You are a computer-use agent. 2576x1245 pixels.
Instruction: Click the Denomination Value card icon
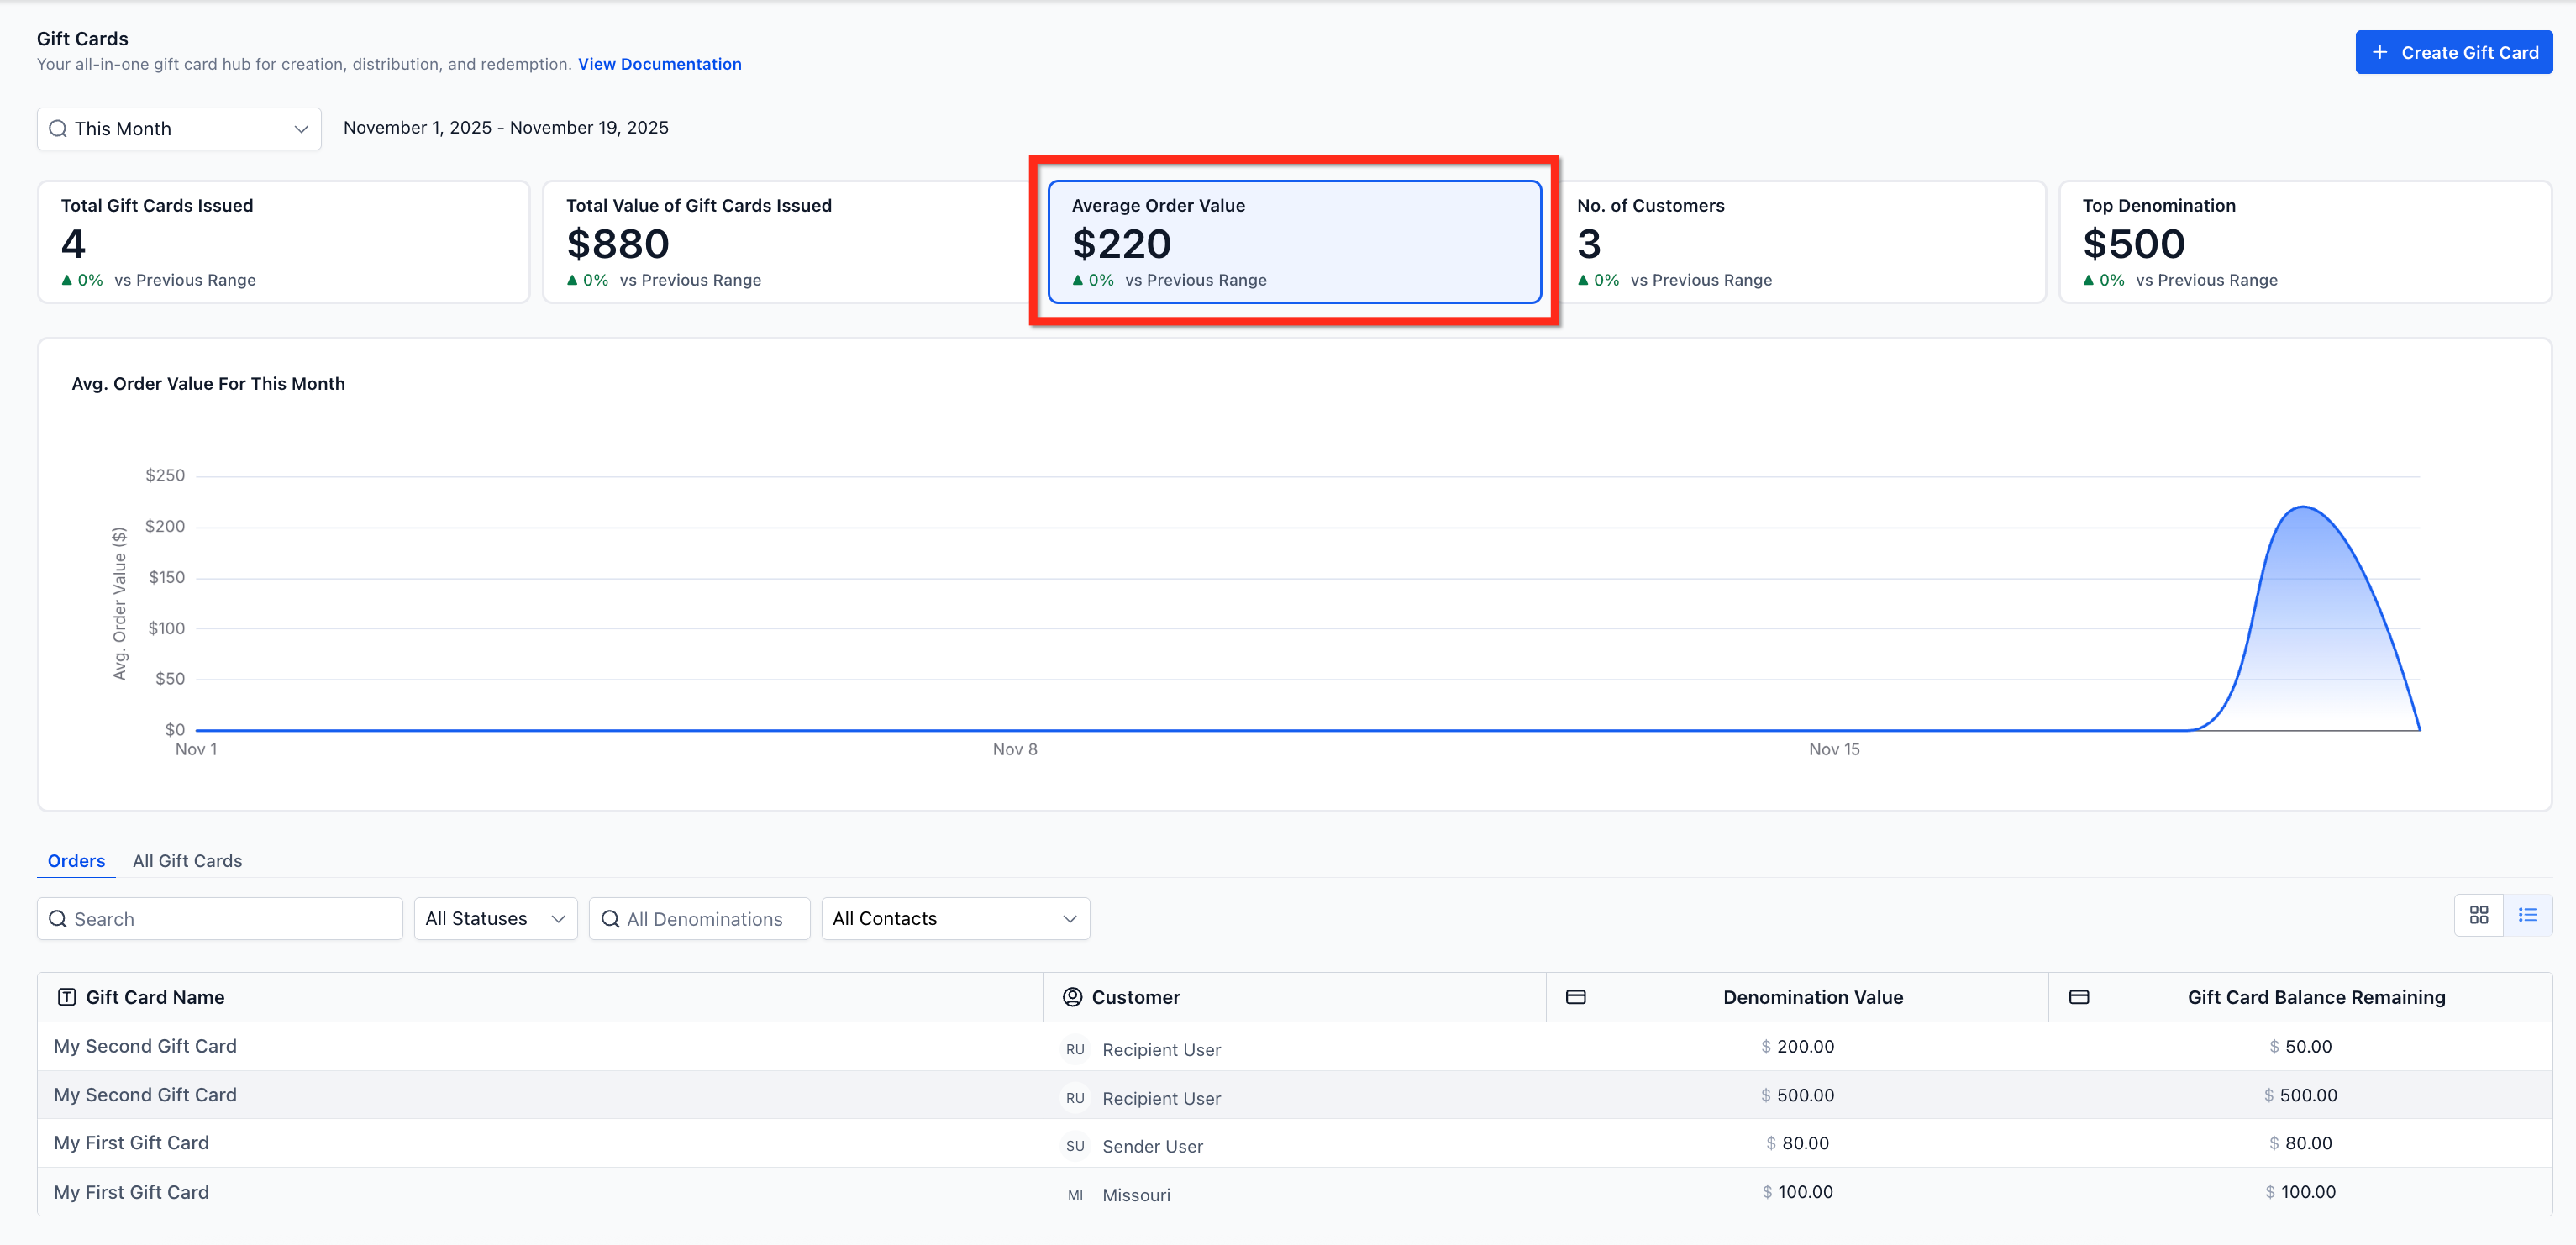click(1576, 997)
